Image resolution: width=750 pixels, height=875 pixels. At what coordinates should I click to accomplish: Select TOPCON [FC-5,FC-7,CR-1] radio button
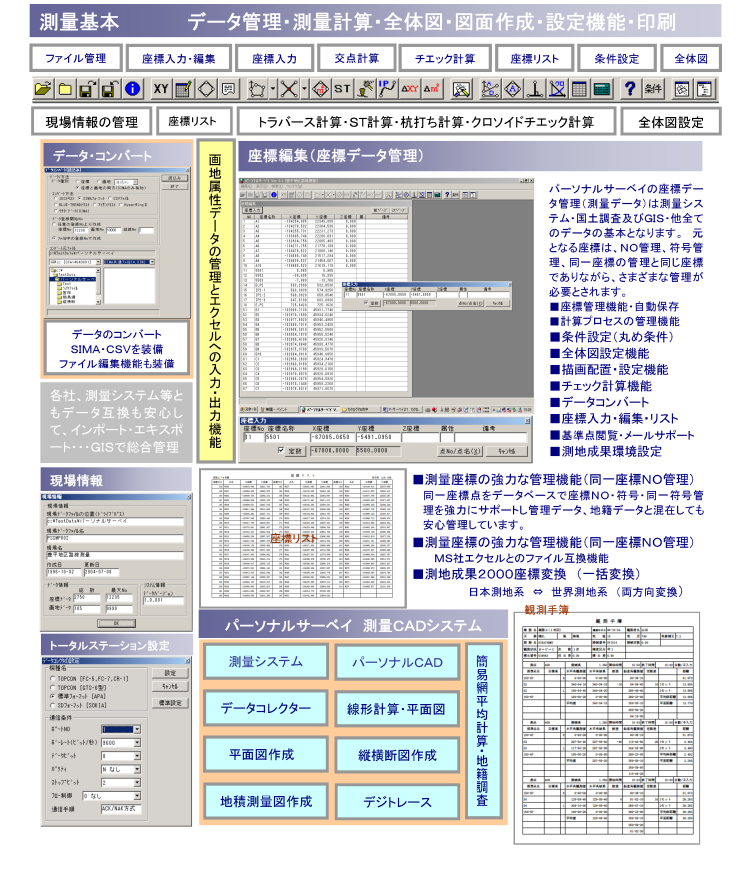pos(53,679)
